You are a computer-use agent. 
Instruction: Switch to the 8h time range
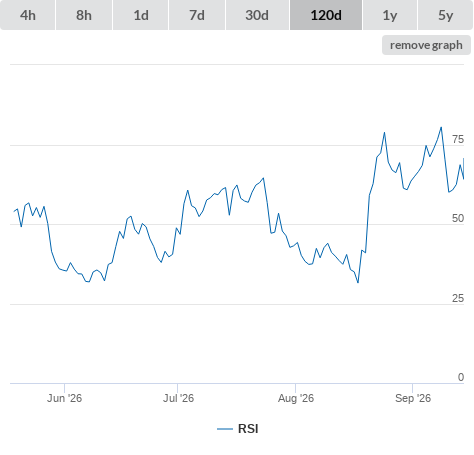pyautogui.click(x=84, y=15)
